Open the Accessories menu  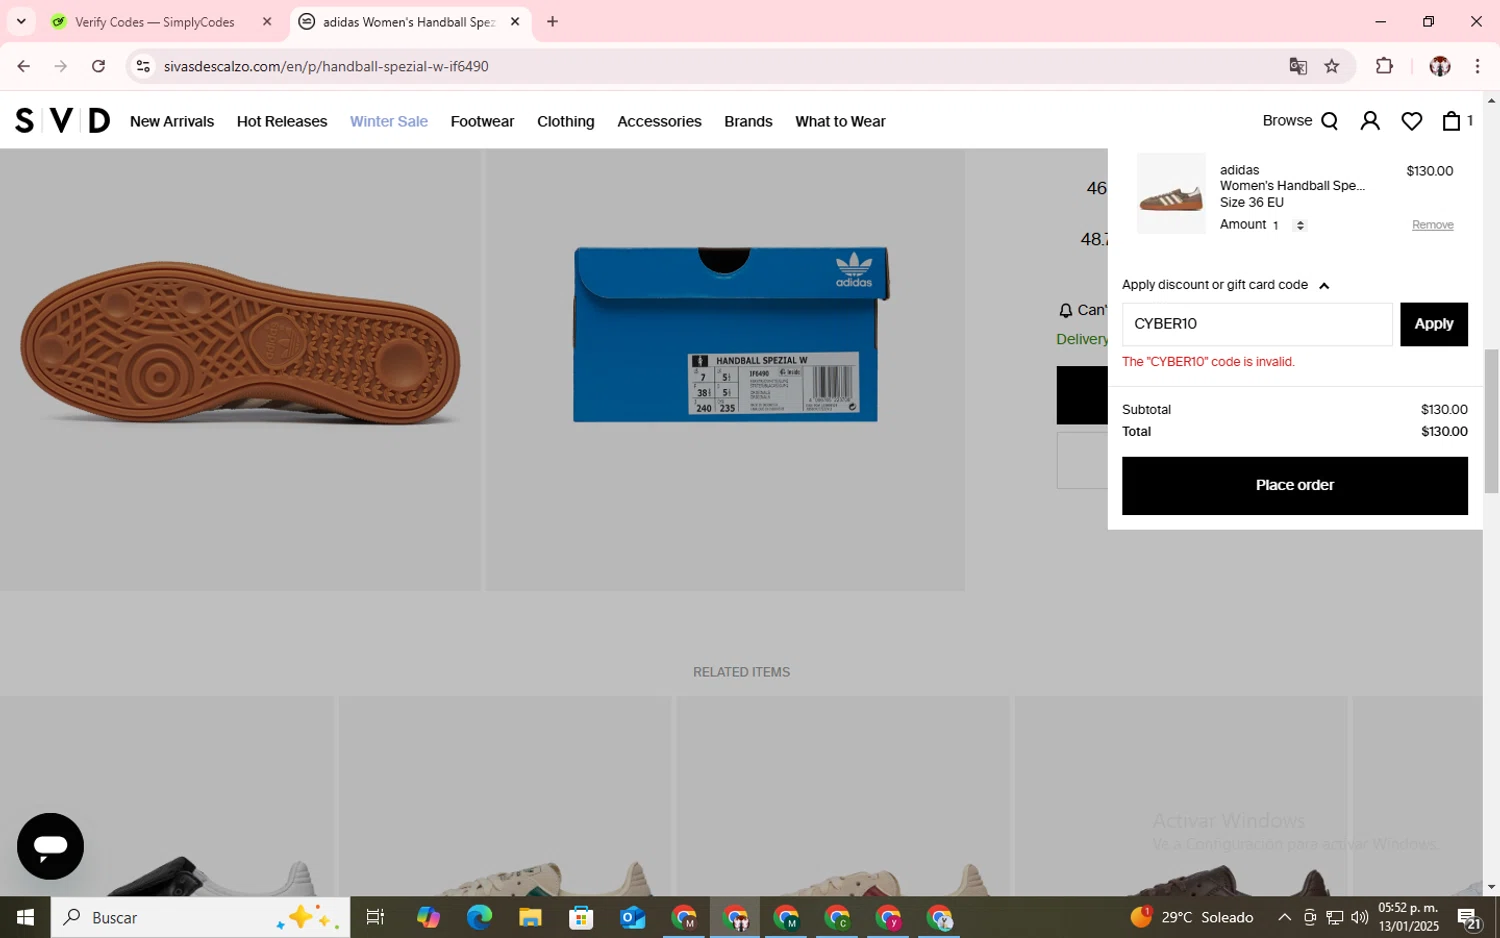tap(659, 121)
